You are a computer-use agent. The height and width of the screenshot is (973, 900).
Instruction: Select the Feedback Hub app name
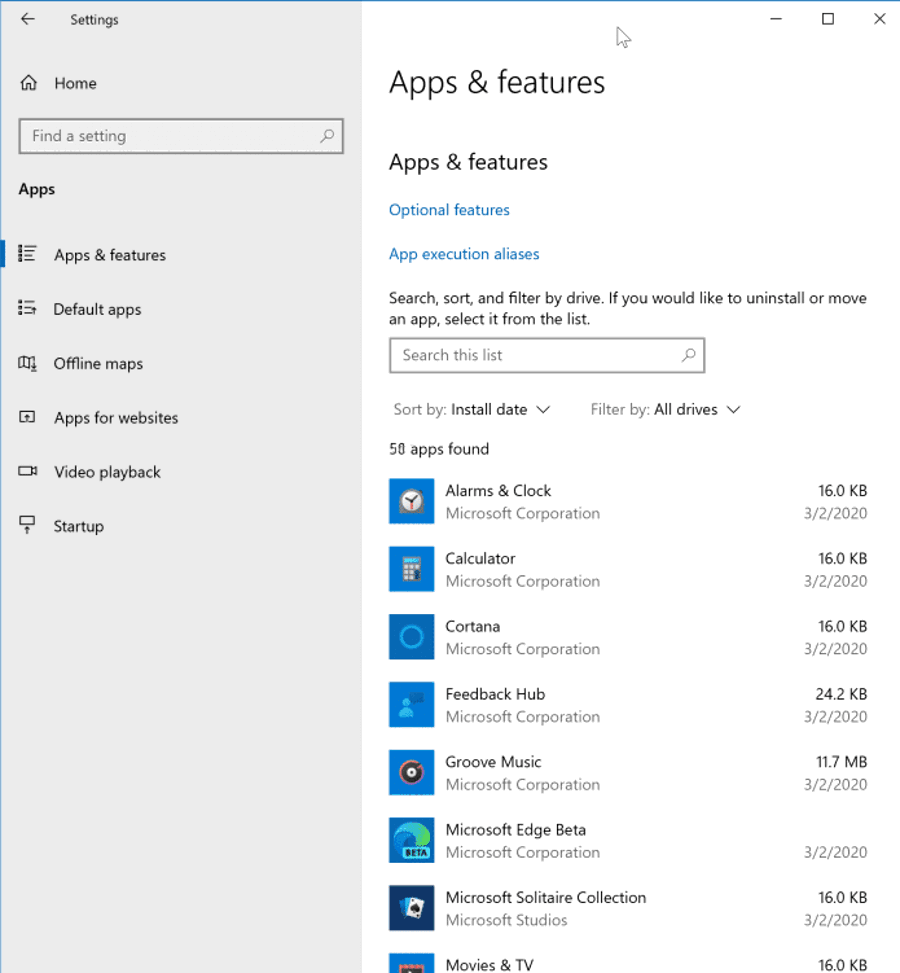coord(495,694)
